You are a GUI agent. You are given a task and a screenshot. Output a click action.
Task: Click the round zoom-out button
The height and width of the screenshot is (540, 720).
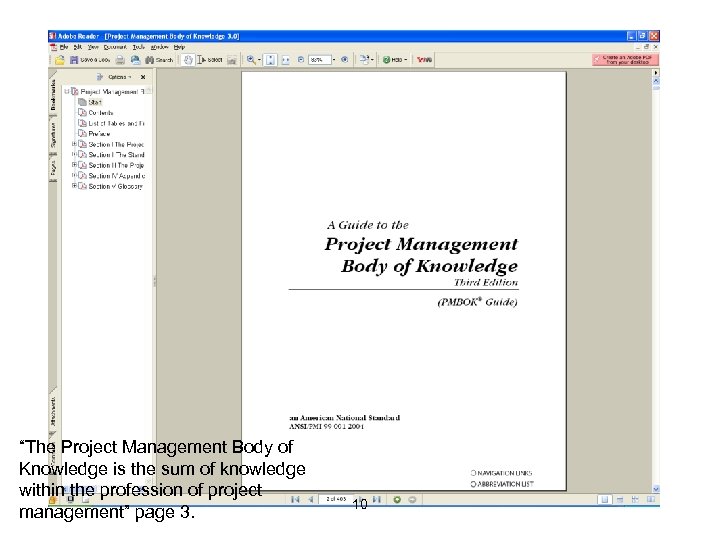[x=301, y=60]
